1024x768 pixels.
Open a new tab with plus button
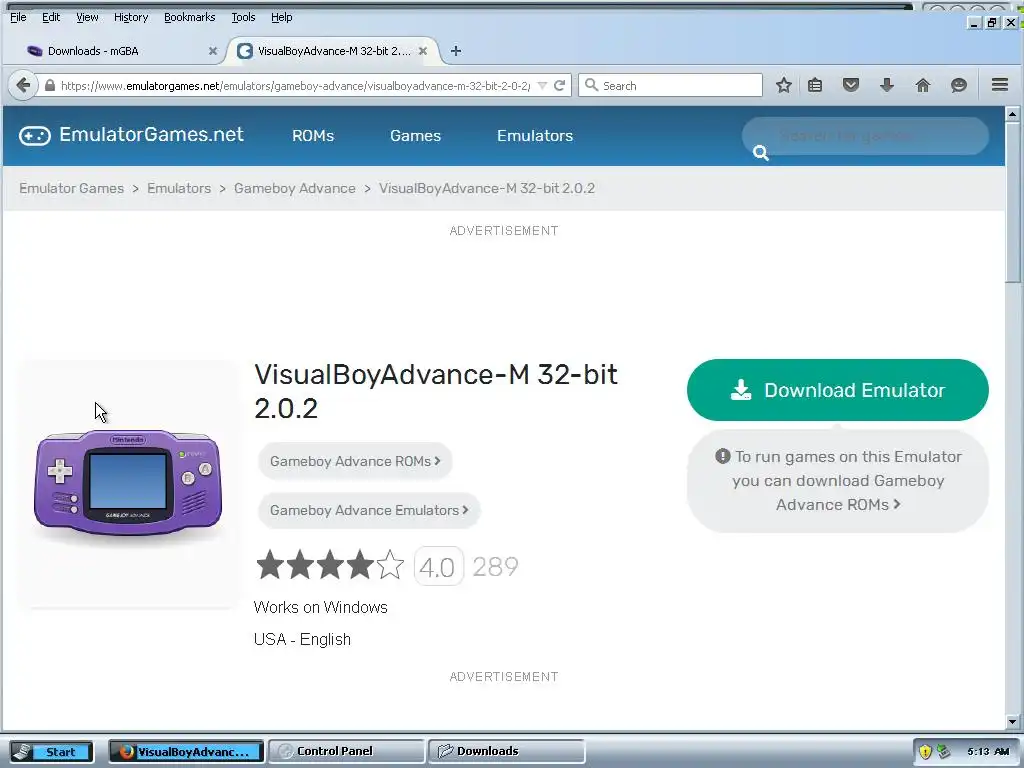[456, 51]
